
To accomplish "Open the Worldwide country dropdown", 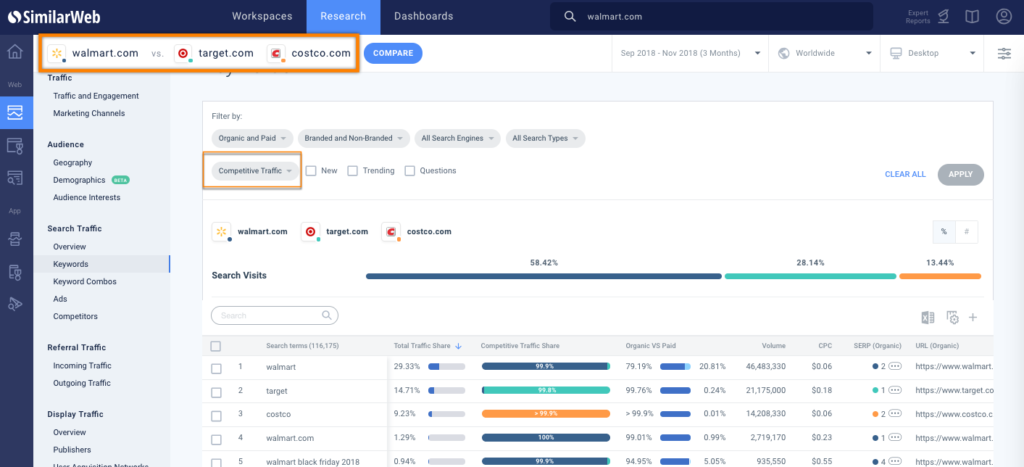I will pos(825,54).
